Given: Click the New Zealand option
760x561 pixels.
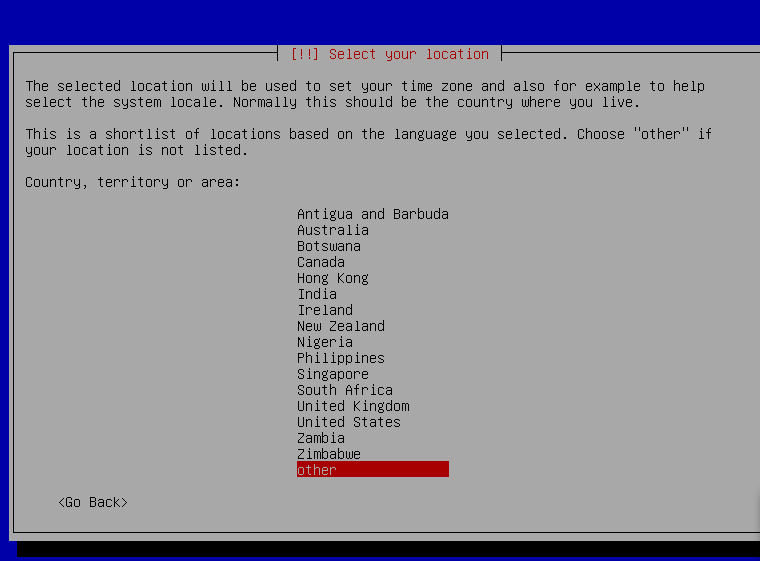Looking at the screenshot, I should (341, 326).
